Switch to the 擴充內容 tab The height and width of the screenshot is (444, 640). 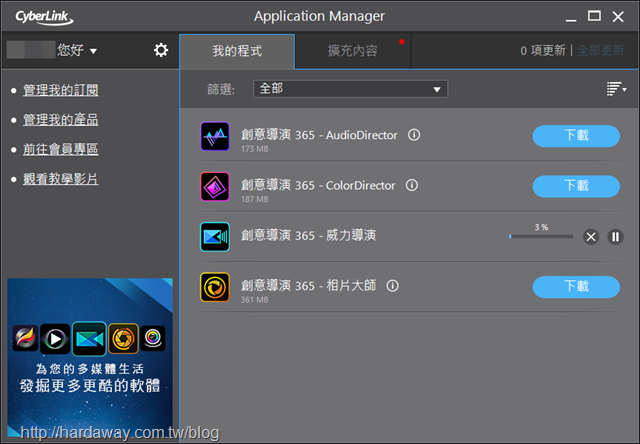(353, 51)
